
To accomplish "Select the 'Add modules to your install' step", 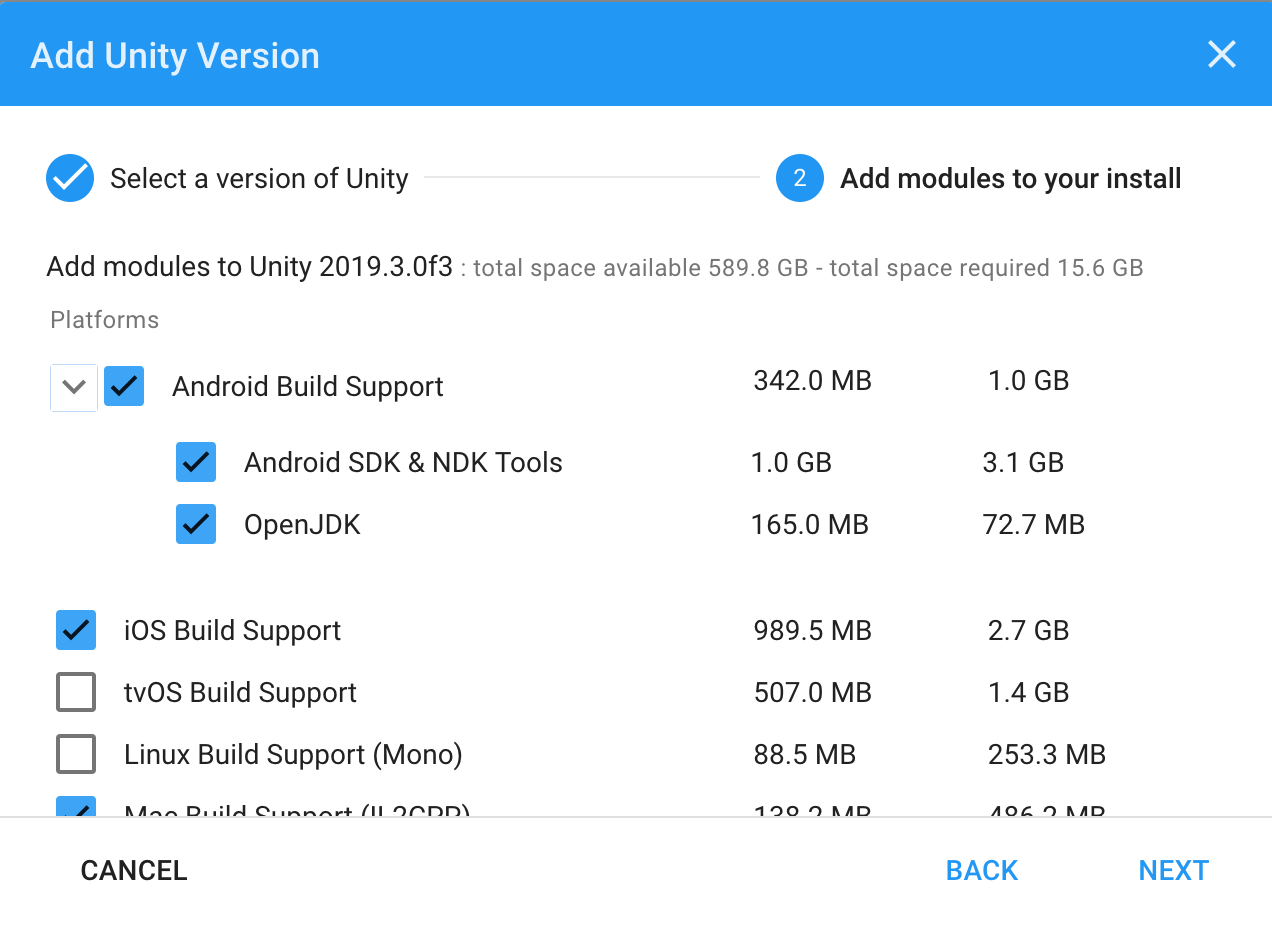I will [1010, 179].
